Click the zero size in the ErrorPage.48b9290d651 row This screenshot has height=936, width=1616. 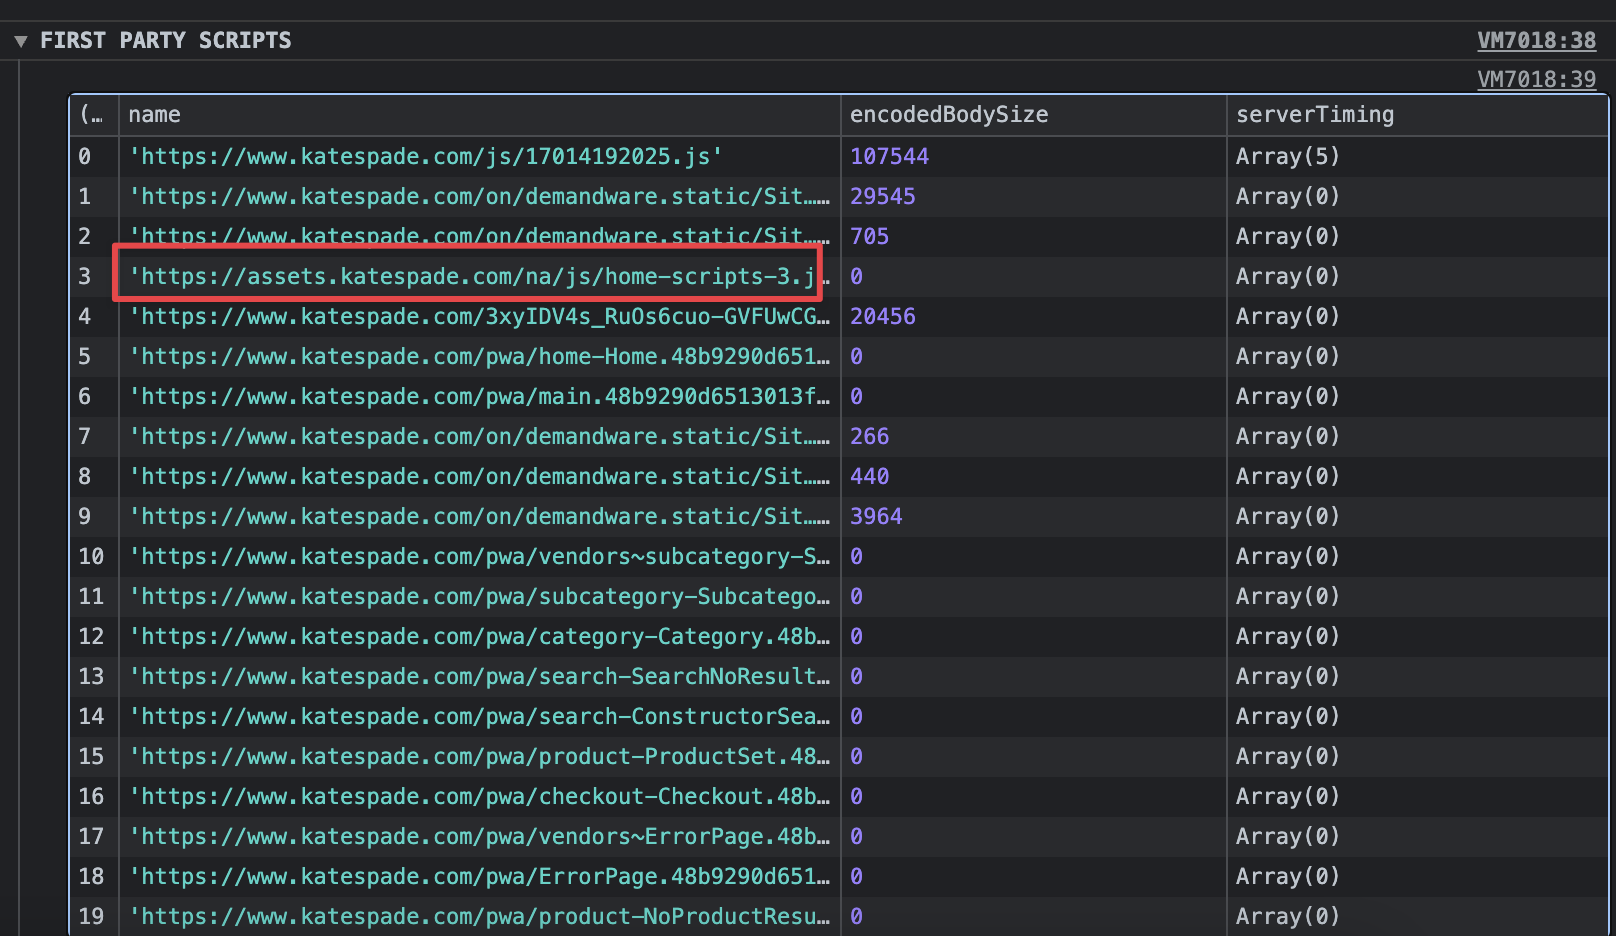coord(856,876)
